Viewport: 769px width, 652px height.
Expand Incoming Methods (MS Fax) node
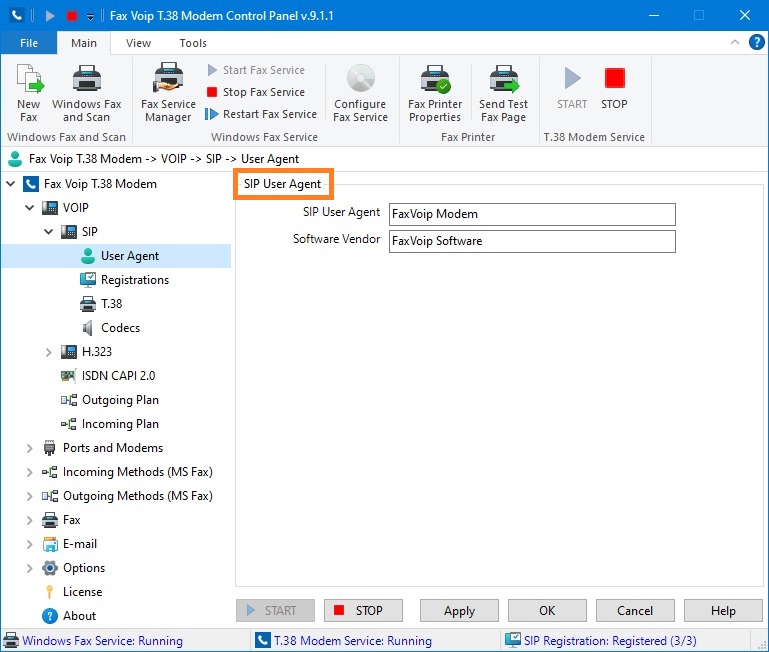(29, 472)
